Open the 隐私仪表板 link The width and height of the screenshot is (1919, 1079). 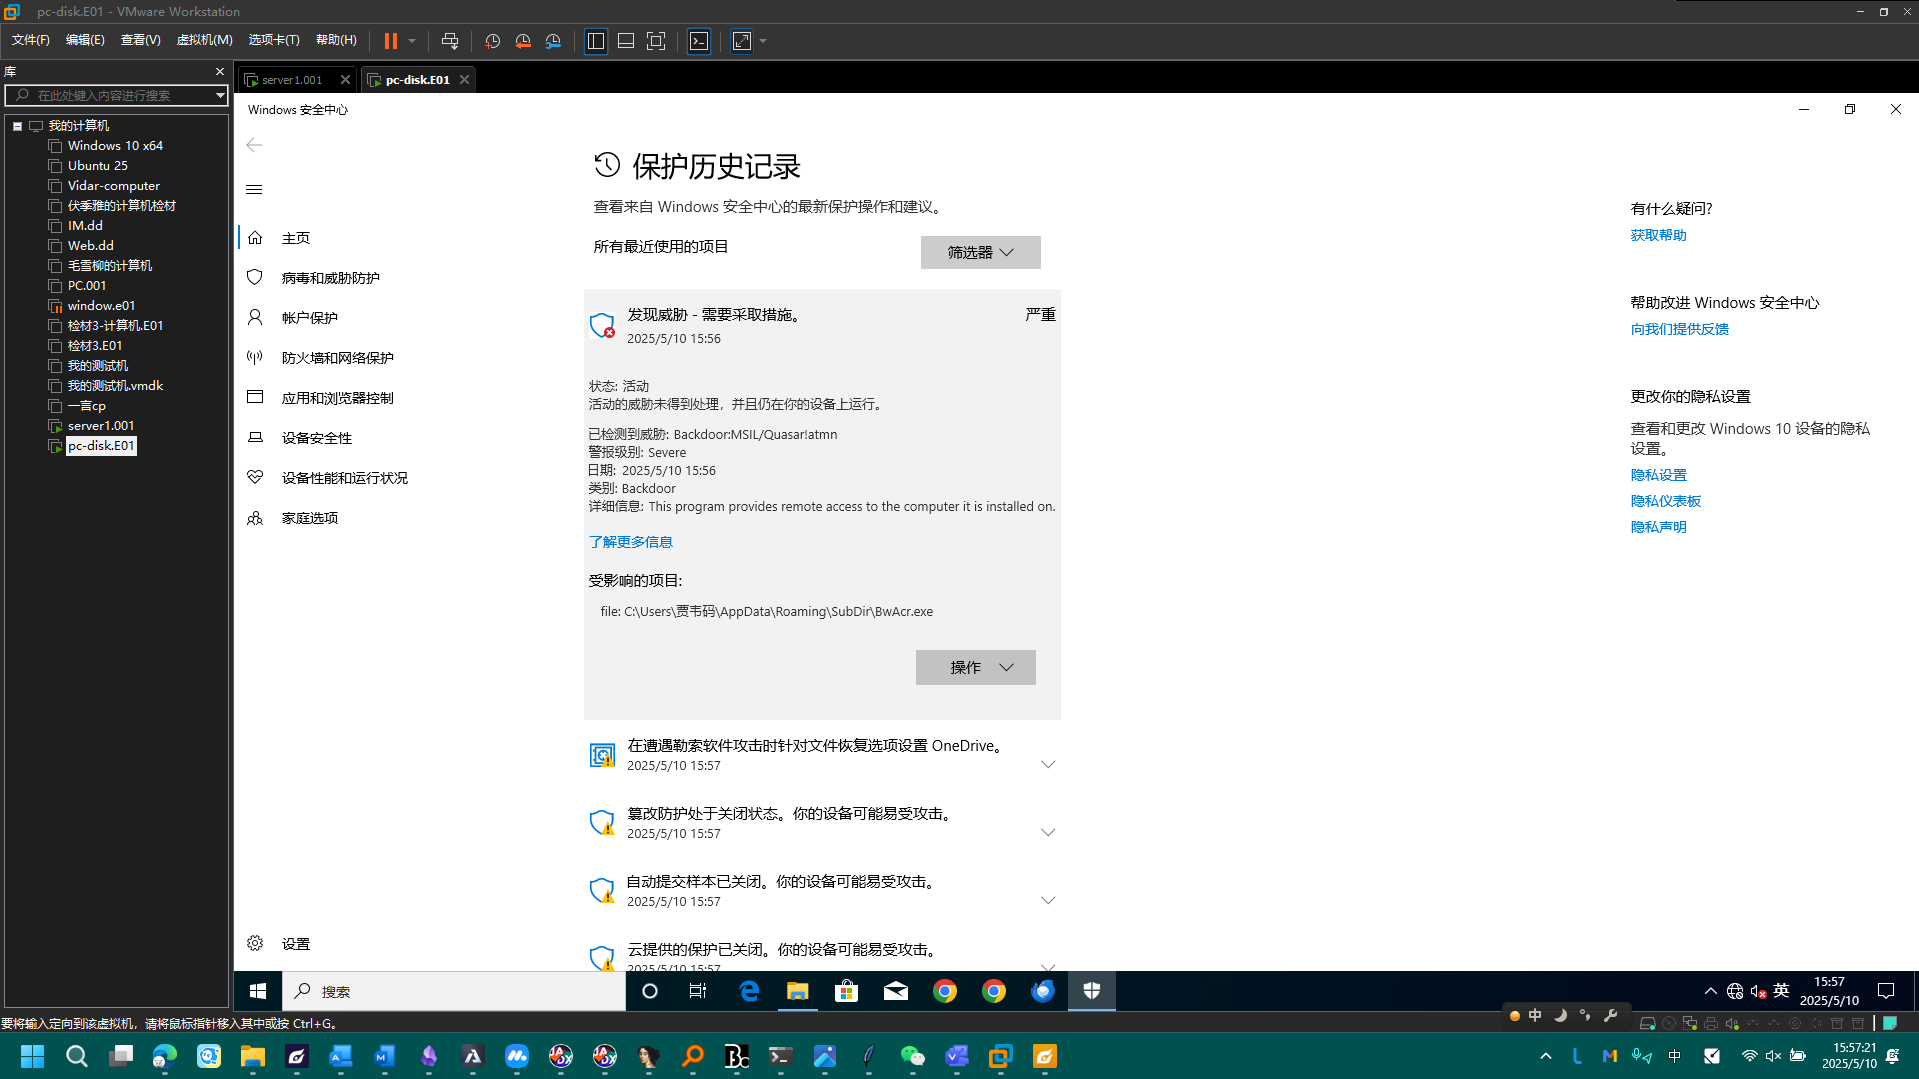click(x=1665, y=501)
